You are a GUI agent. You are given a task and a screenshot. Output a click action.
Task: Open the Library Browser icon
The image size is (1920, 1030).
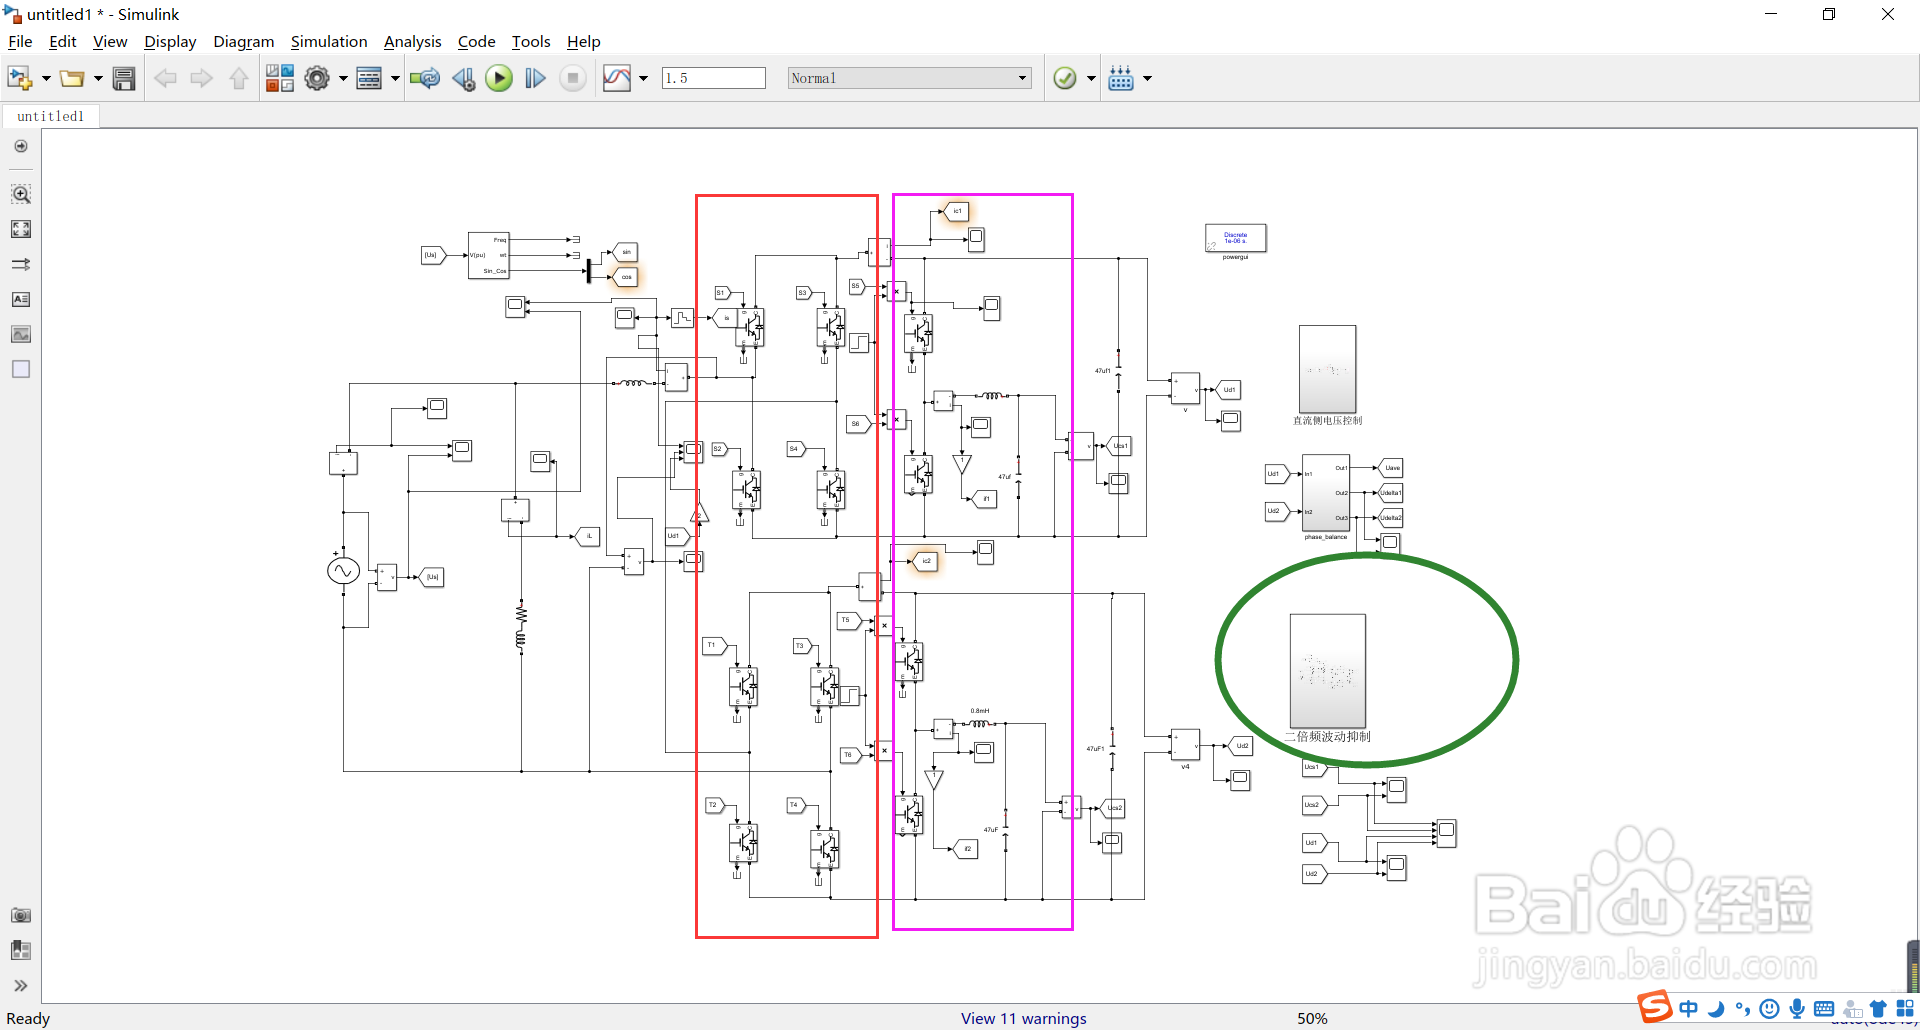[x=280, y=78]
